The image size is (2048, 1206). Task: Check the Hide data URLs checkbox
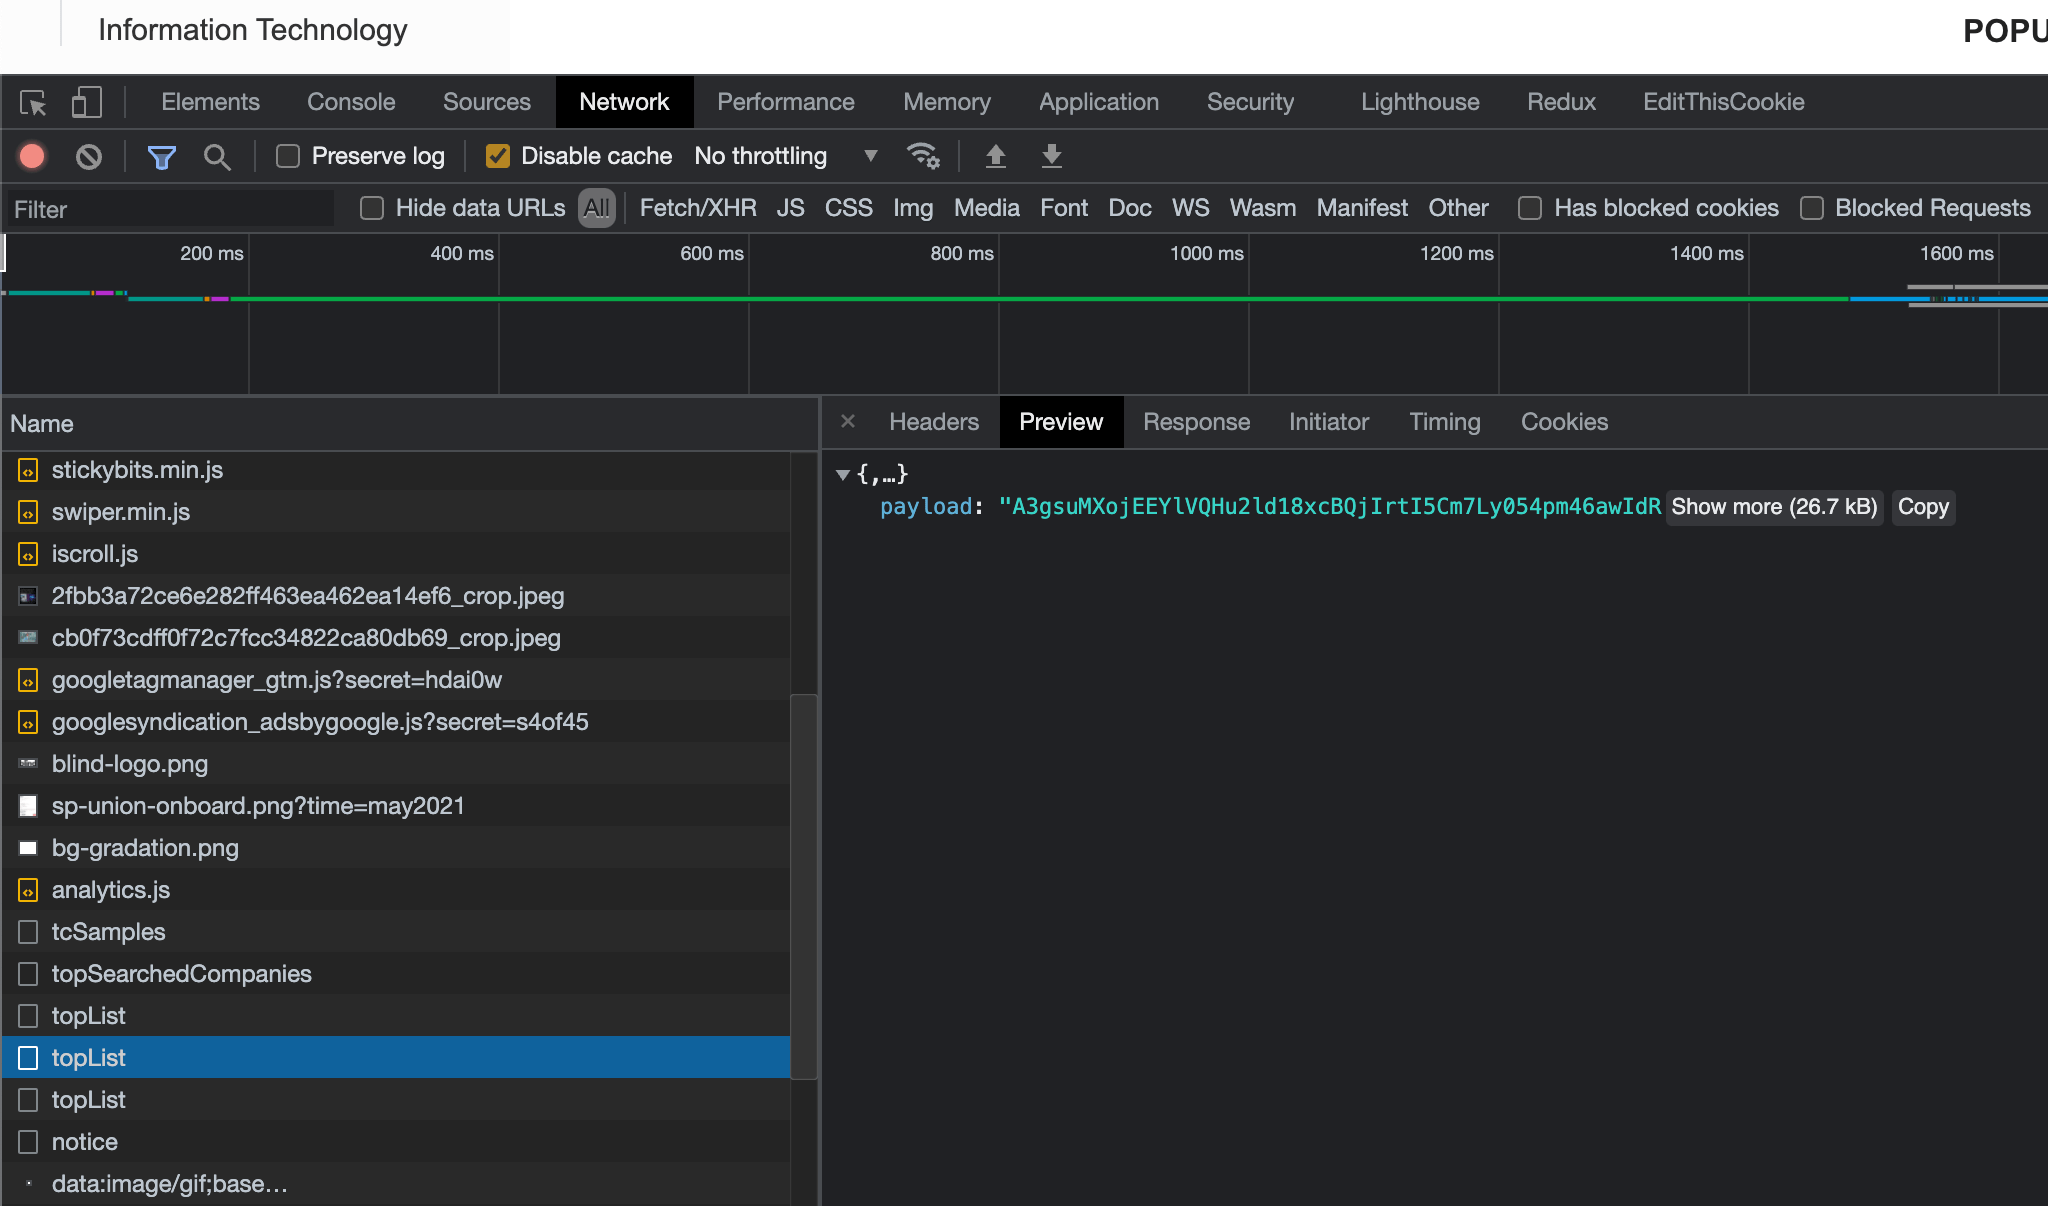tap(372, 208)
